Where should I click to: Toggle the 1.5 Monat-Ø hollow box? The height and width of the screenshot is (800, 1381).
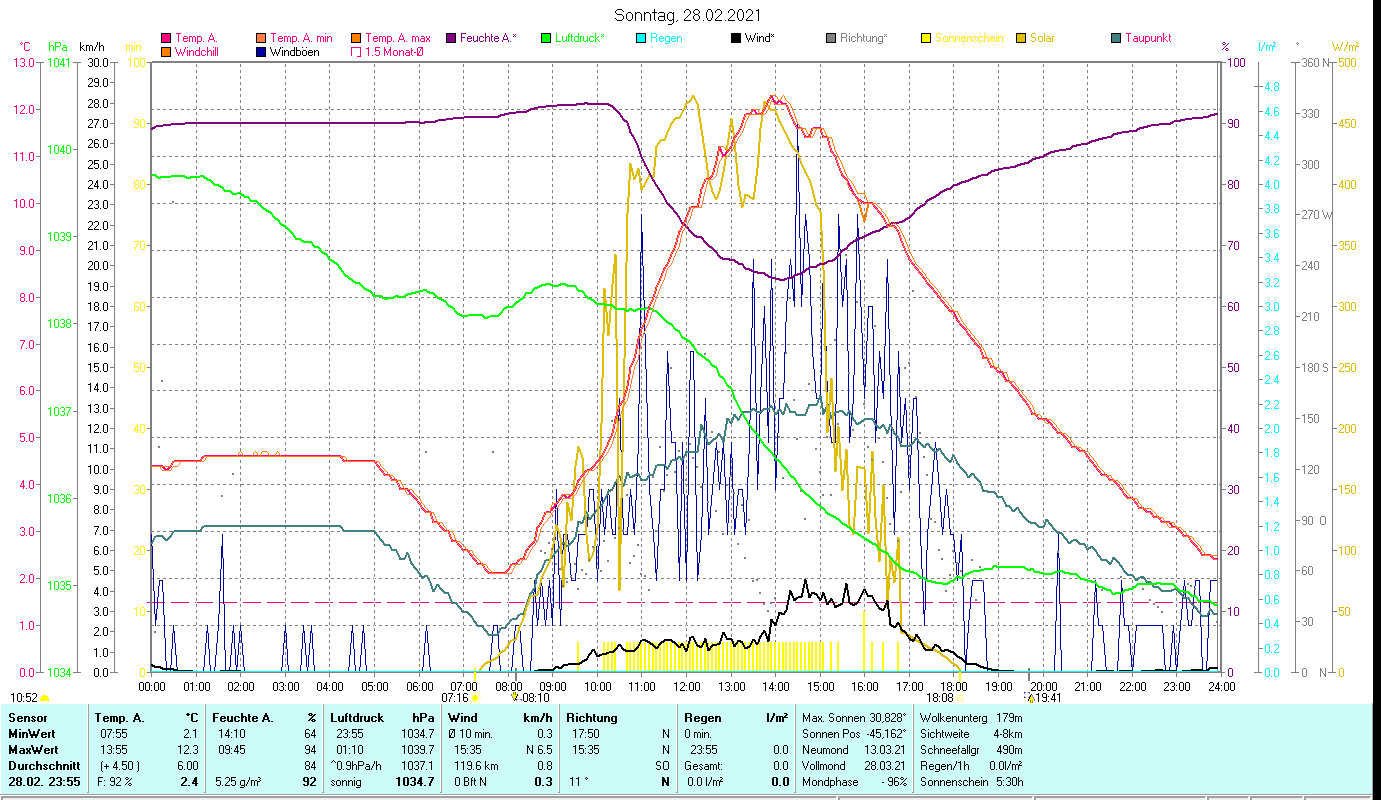tap(356, 52)
